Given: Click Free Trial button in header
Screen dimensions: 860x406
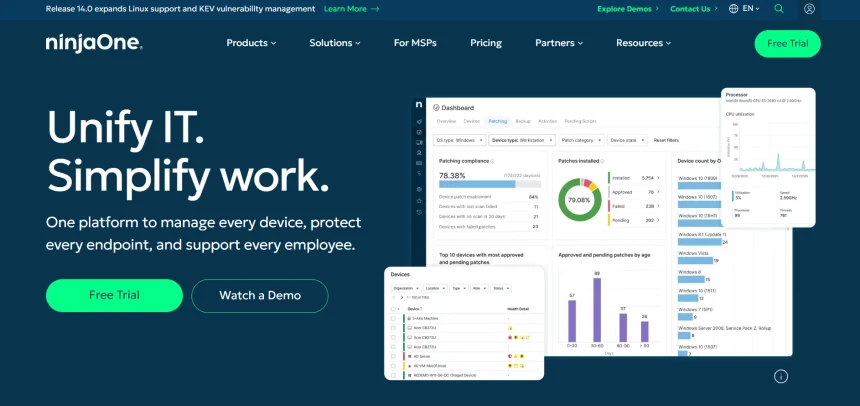Looking at the screenshot, I should (788, 43).
